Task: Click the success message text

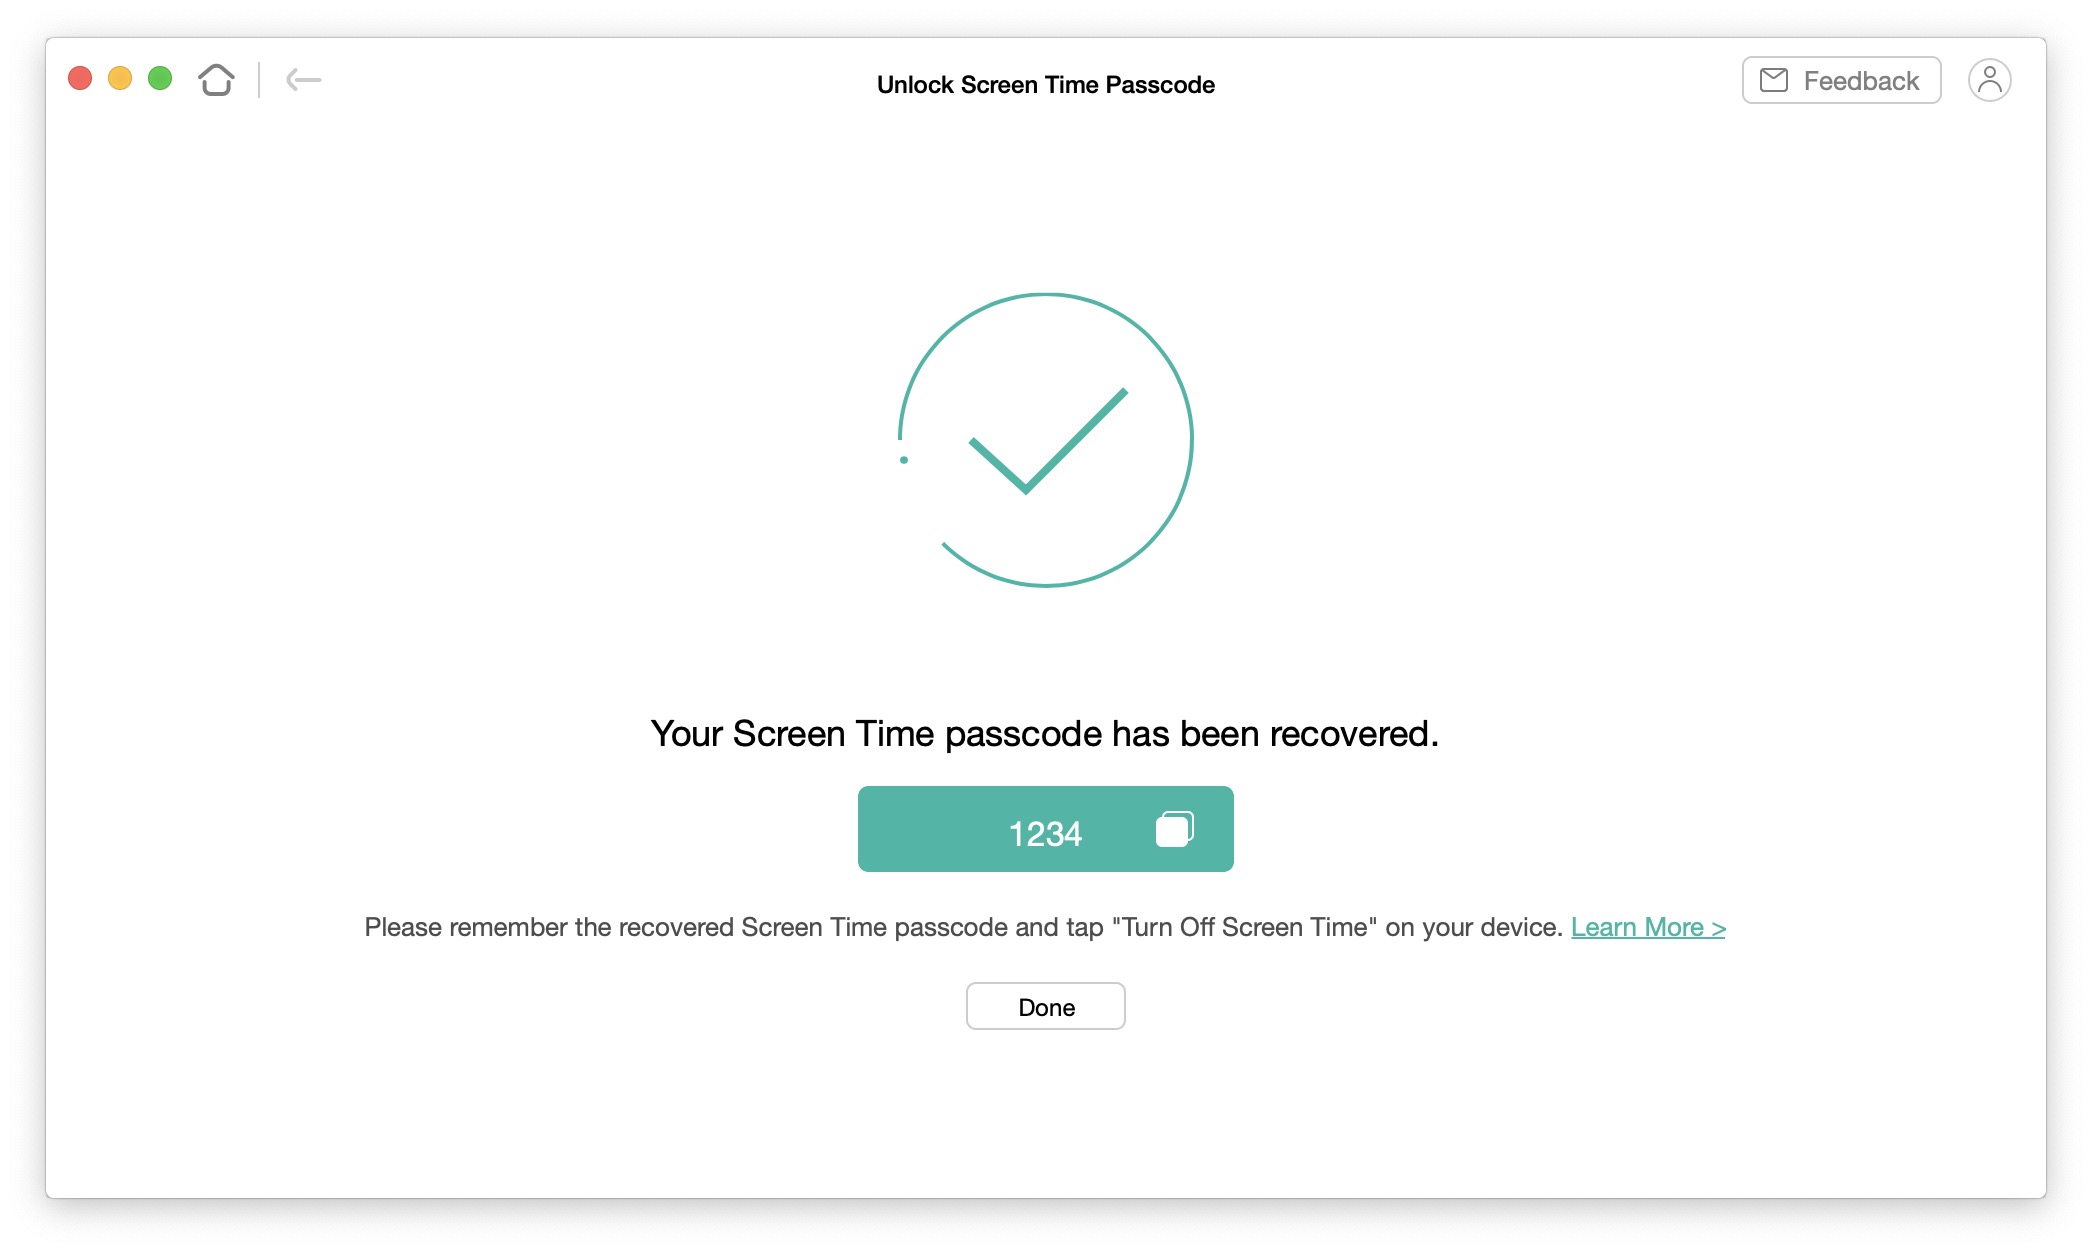Action: 1045,733
